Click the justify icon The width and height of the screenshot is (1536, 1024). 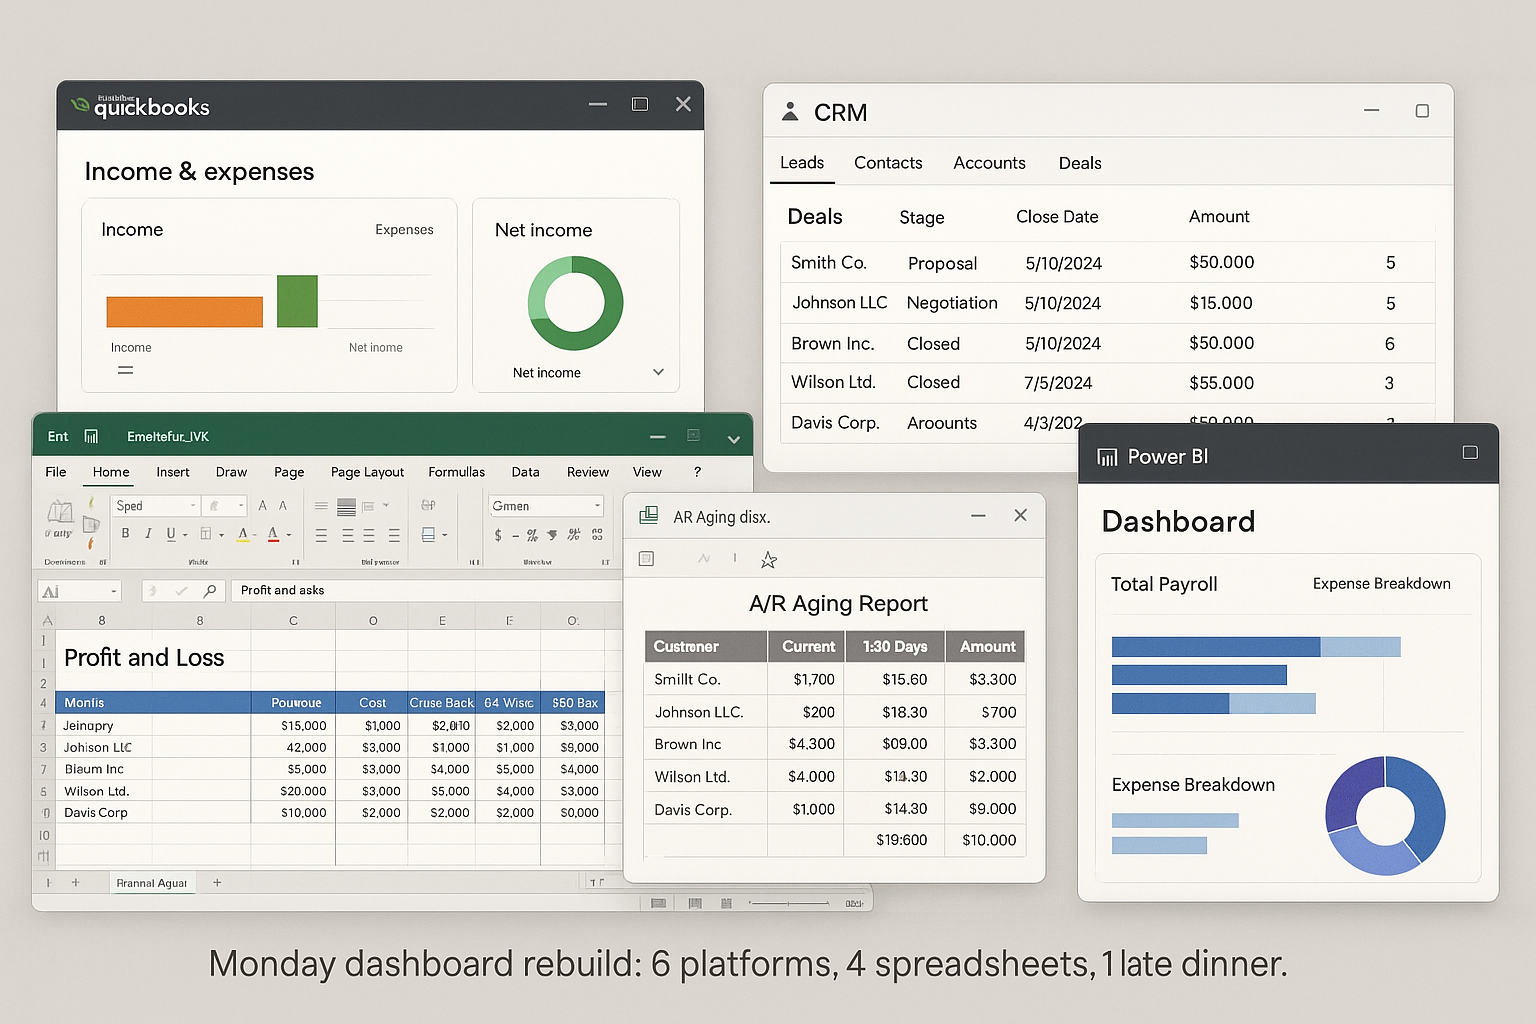tap(394, 535)
